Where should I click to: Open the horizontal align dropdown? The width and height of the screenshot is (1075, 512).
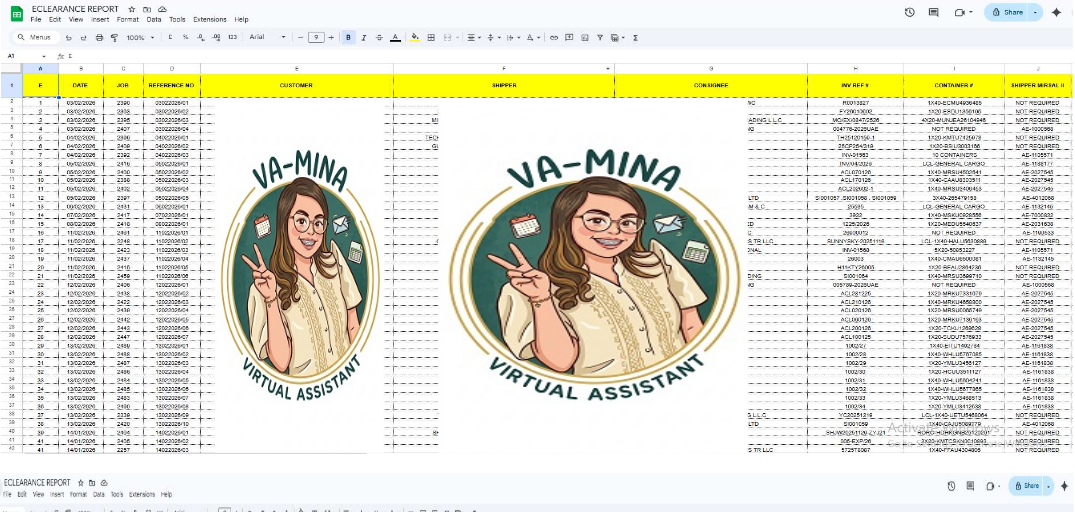click(x=474, y=38)
